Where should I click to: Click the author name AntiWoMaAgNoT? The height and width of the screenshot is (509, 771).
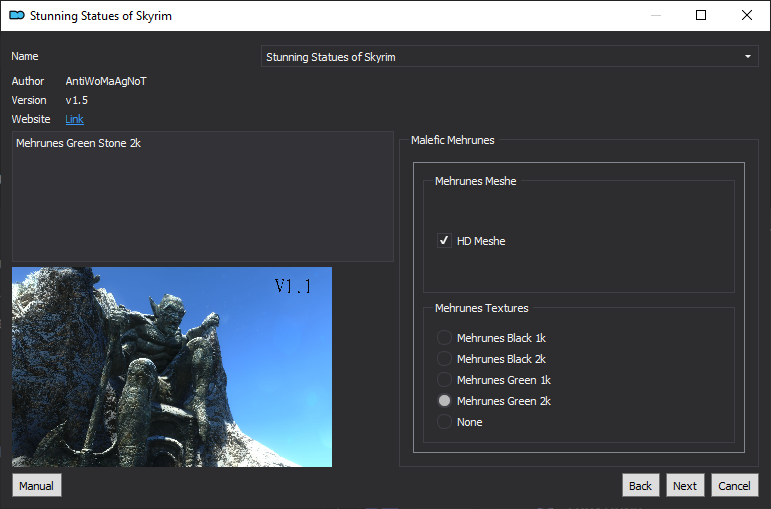click(106, 81)
